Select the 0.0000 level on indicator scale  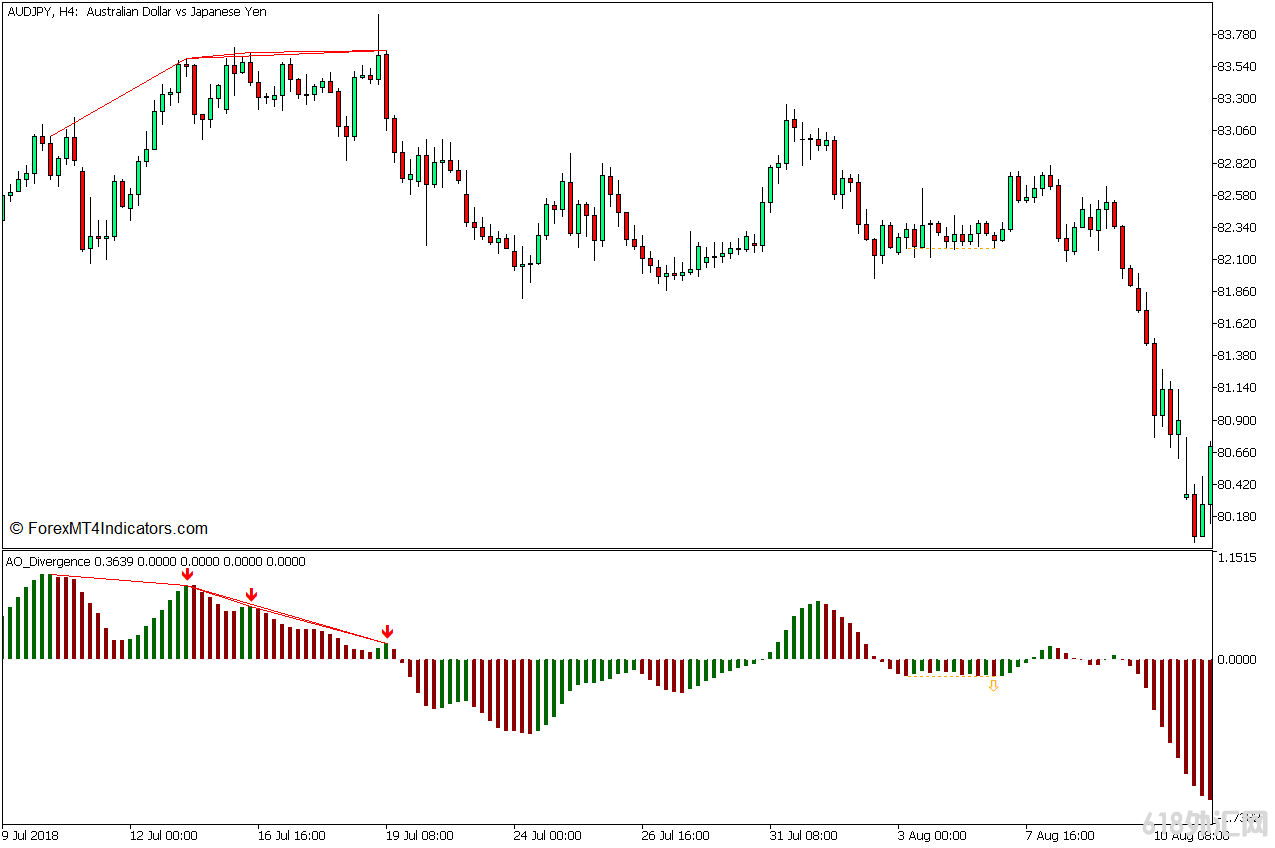tap(1237, 660)
